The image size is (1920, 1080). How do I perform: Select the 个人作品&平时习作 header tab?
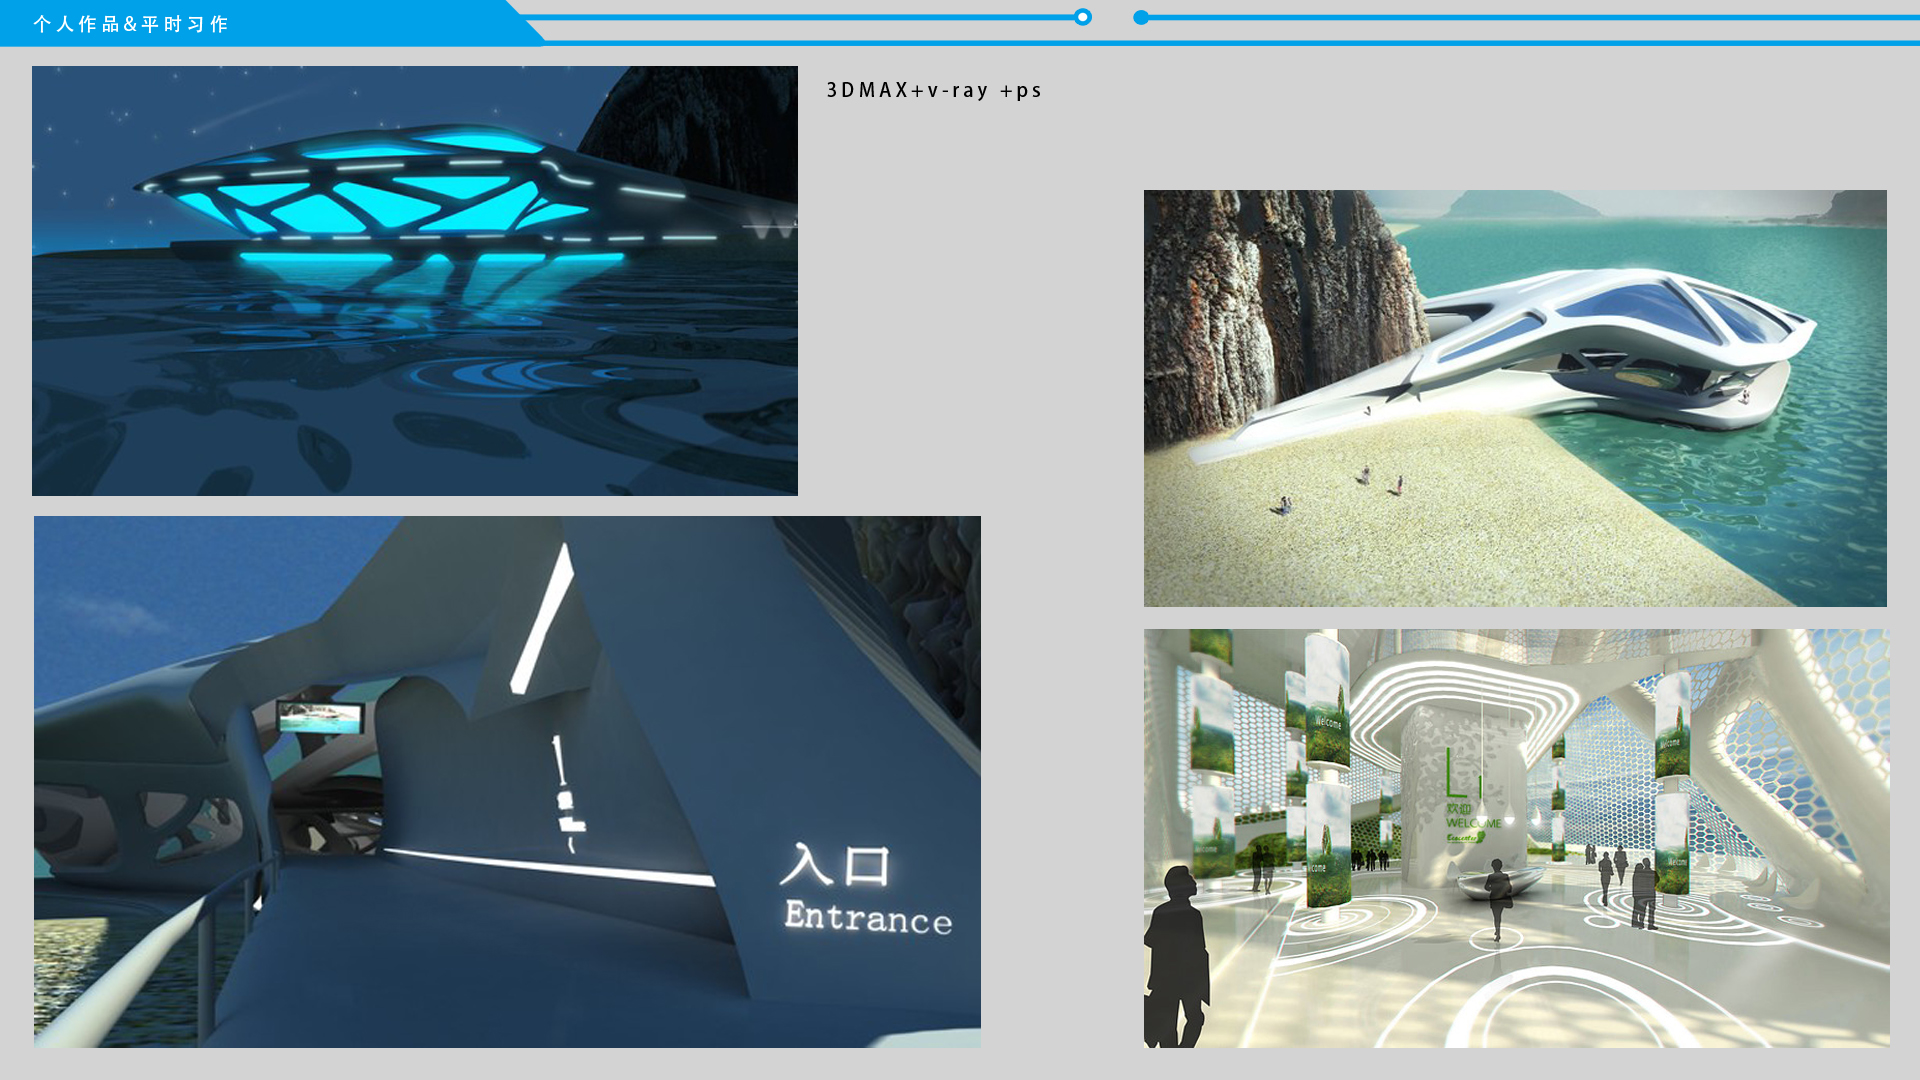coord(131,24)
